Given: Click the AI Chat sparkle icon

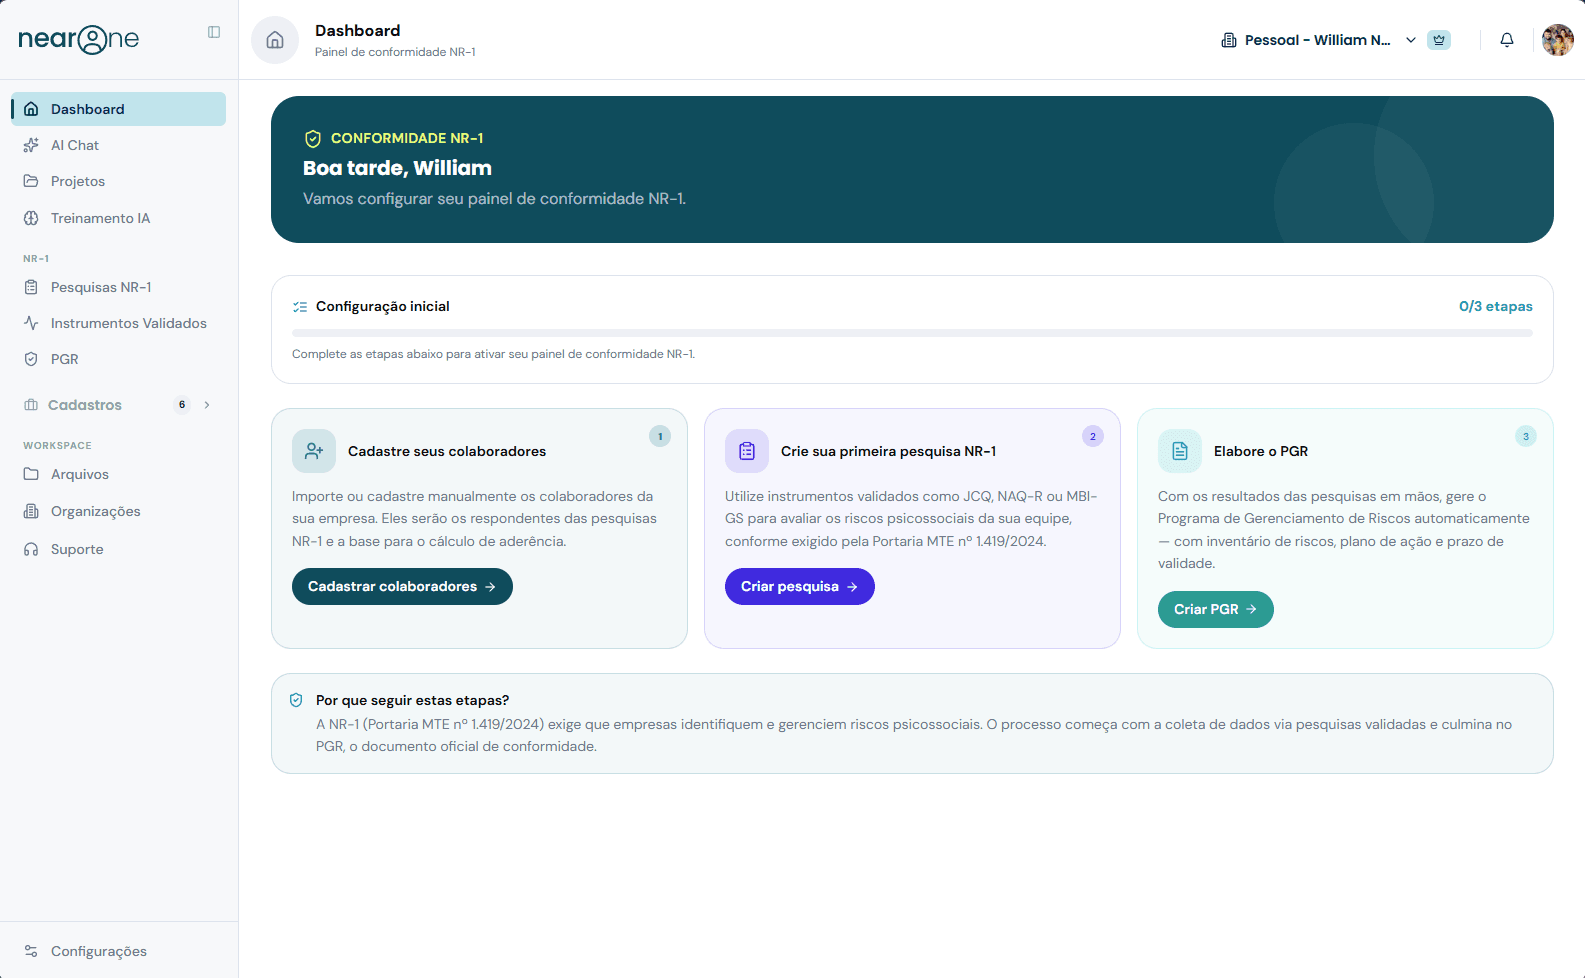Looking at the screenshot, I should [31, 145].
